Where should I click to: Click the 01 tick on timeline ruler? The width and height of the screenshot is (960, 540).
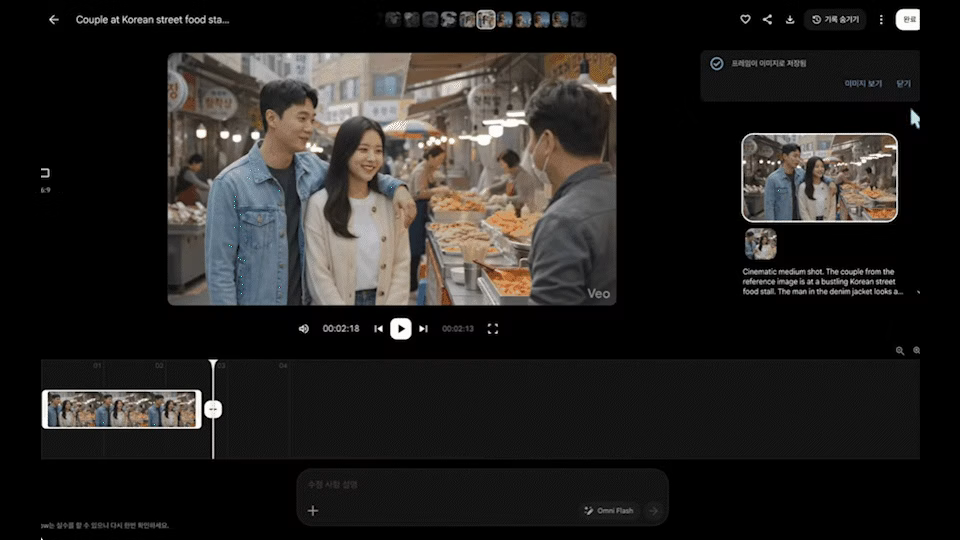point(97,366)
